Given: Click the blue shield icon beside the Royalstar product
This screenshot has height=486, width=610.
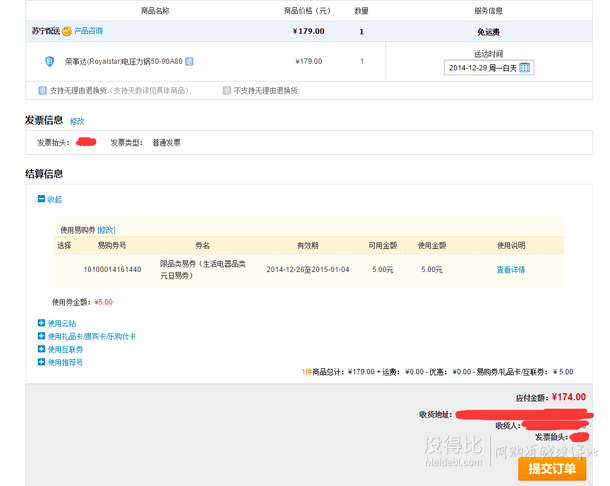Looking at the screenshot, I should pos(49,61).
